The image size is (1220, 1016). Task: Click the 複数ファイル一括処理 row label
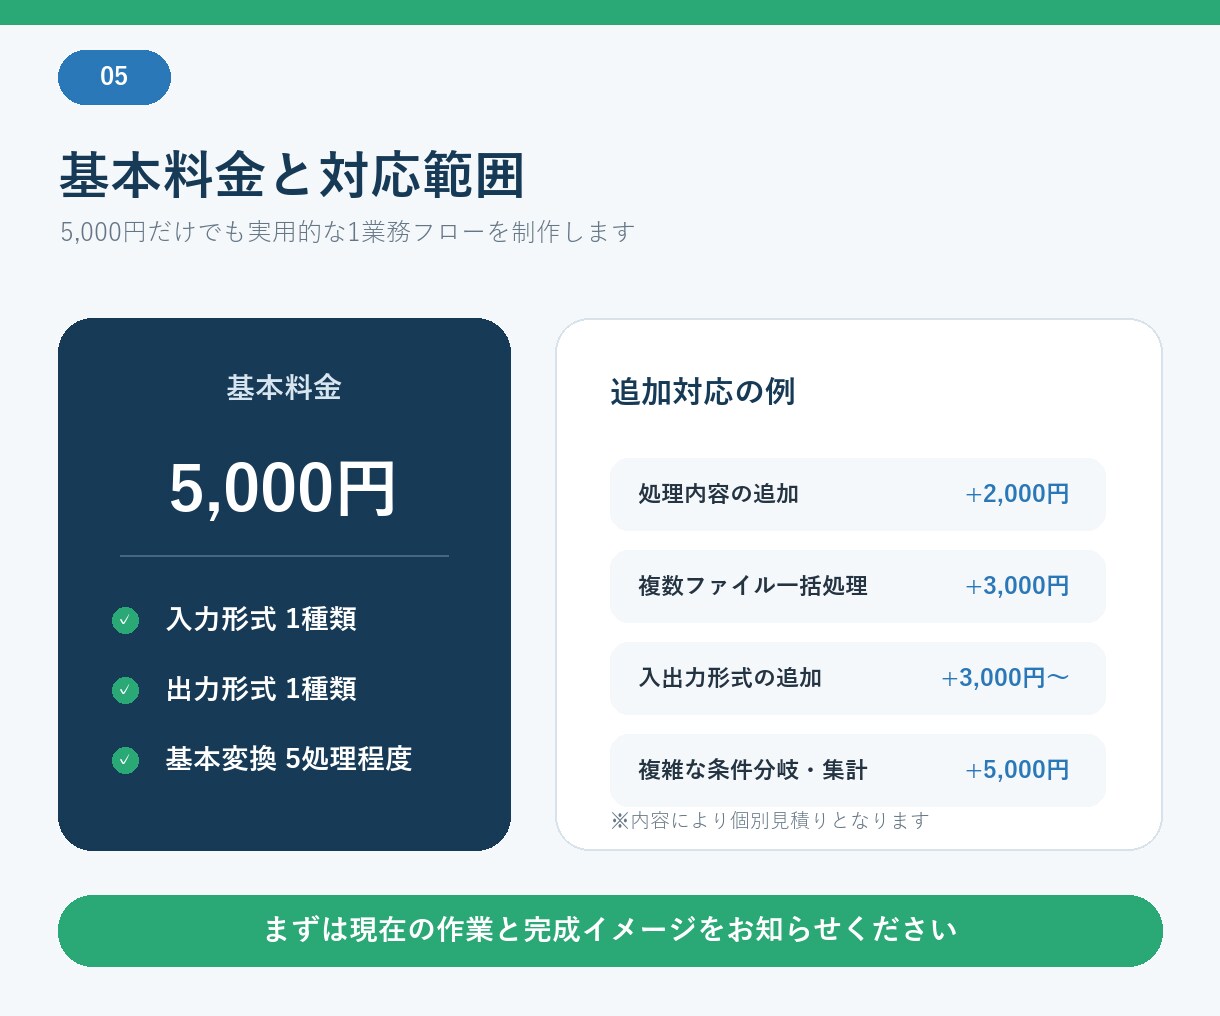[753, 586]
